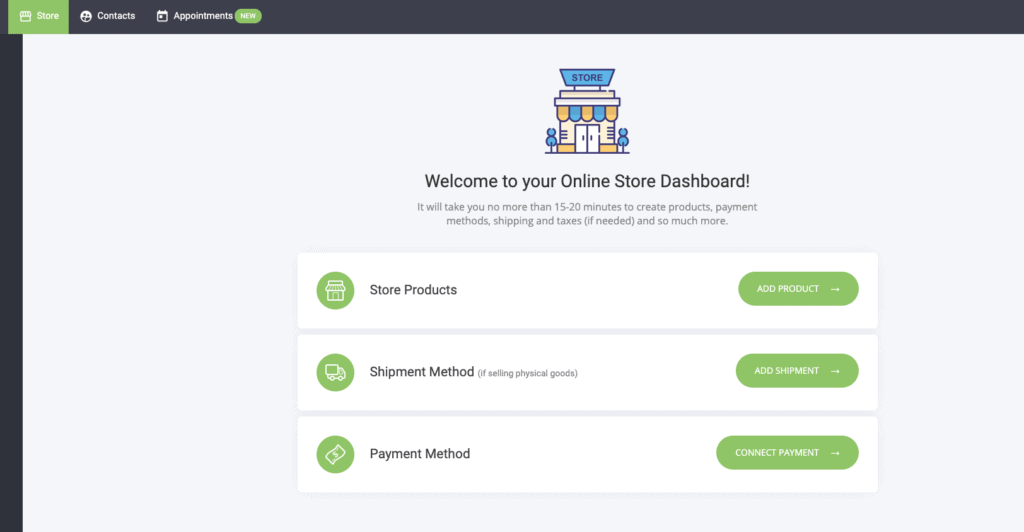Click the 15-20 minutes description paragraph

(x=587, y=213)
